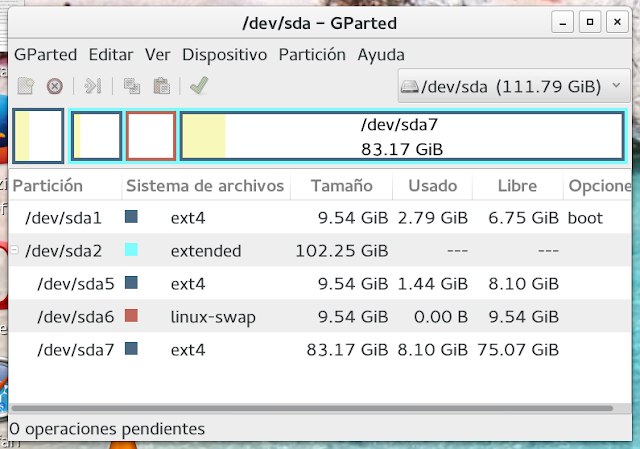This screenshot has height=449, width=640.
Task: Click the ext4 color swatch for /dev/sda7
Action: pyautogui.click(x=131, y=349)
